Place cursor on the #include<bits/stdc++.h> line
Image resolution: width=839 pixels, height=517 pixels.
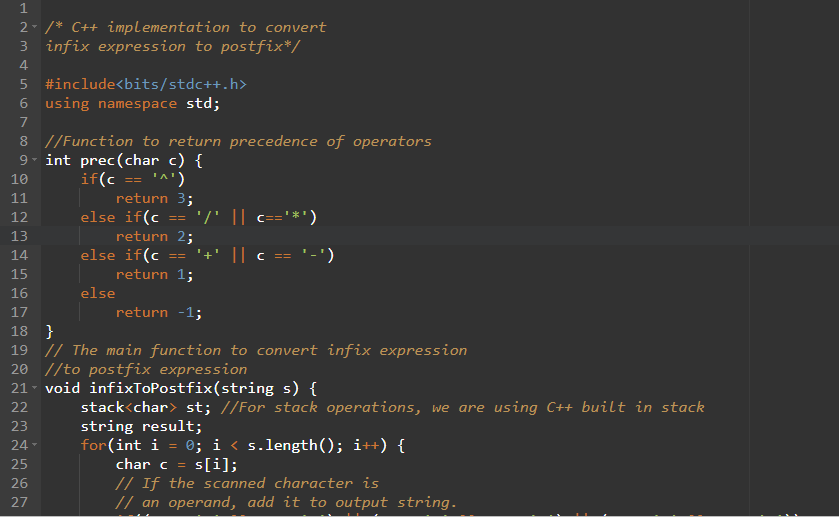pyautogui.click(x=146, y=84)
